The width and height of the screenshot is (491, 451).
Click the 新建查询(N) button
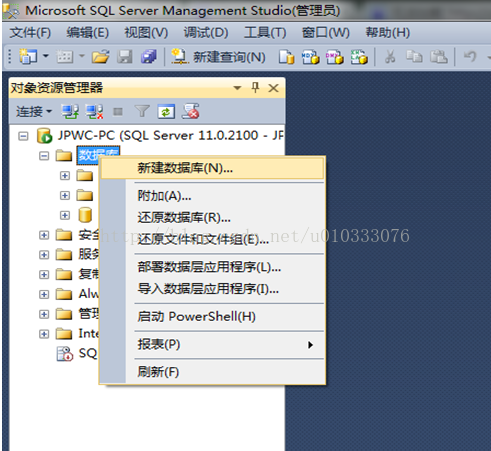218,57
